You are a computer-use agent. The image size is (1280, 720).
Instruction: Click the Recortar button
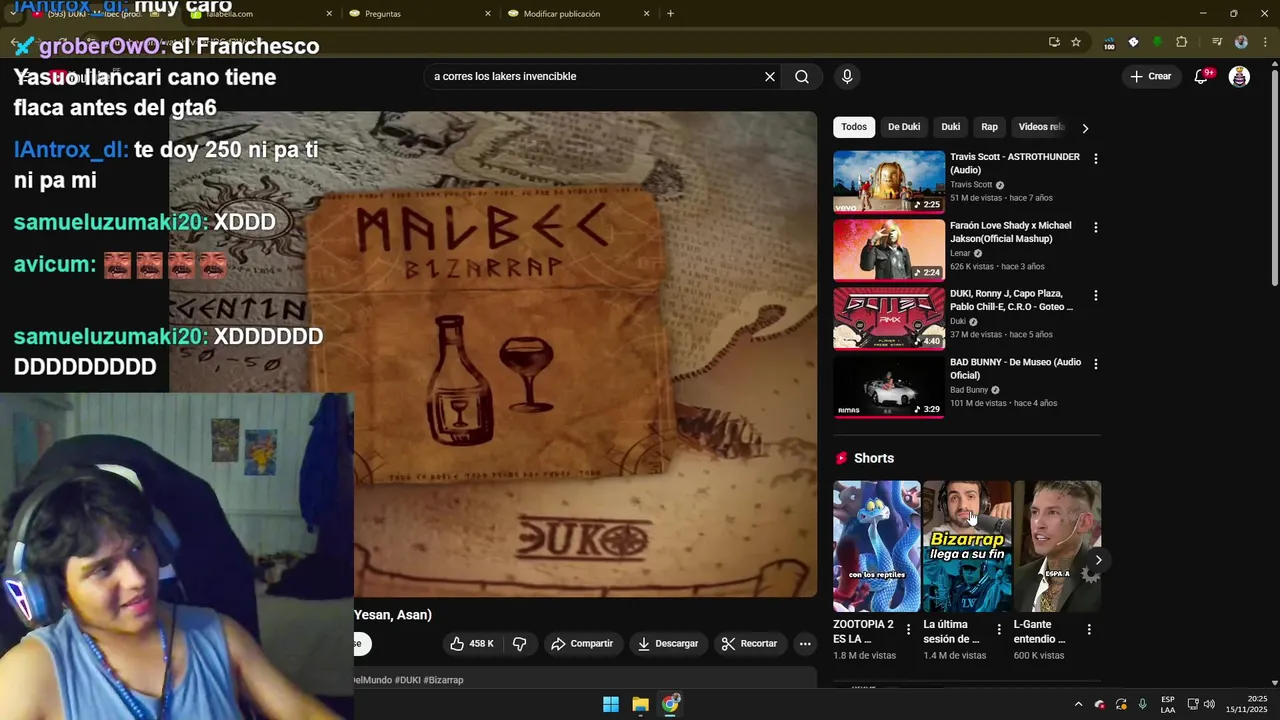(x=749, y=644)
